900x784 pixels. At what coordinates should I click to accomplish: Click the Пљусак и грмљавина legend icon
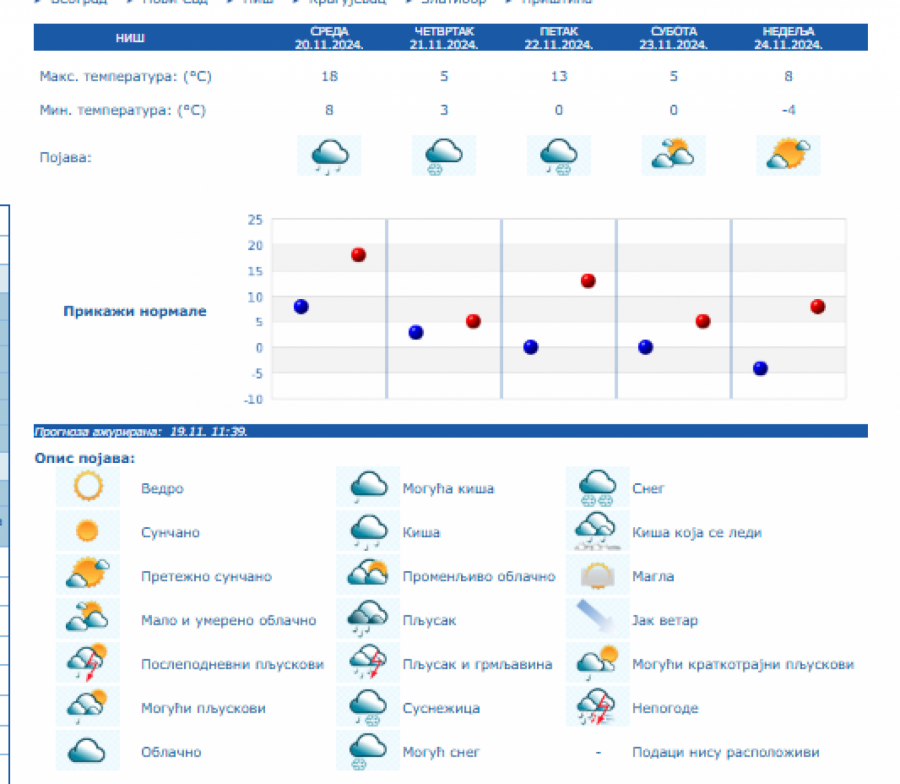coord(367,663)
